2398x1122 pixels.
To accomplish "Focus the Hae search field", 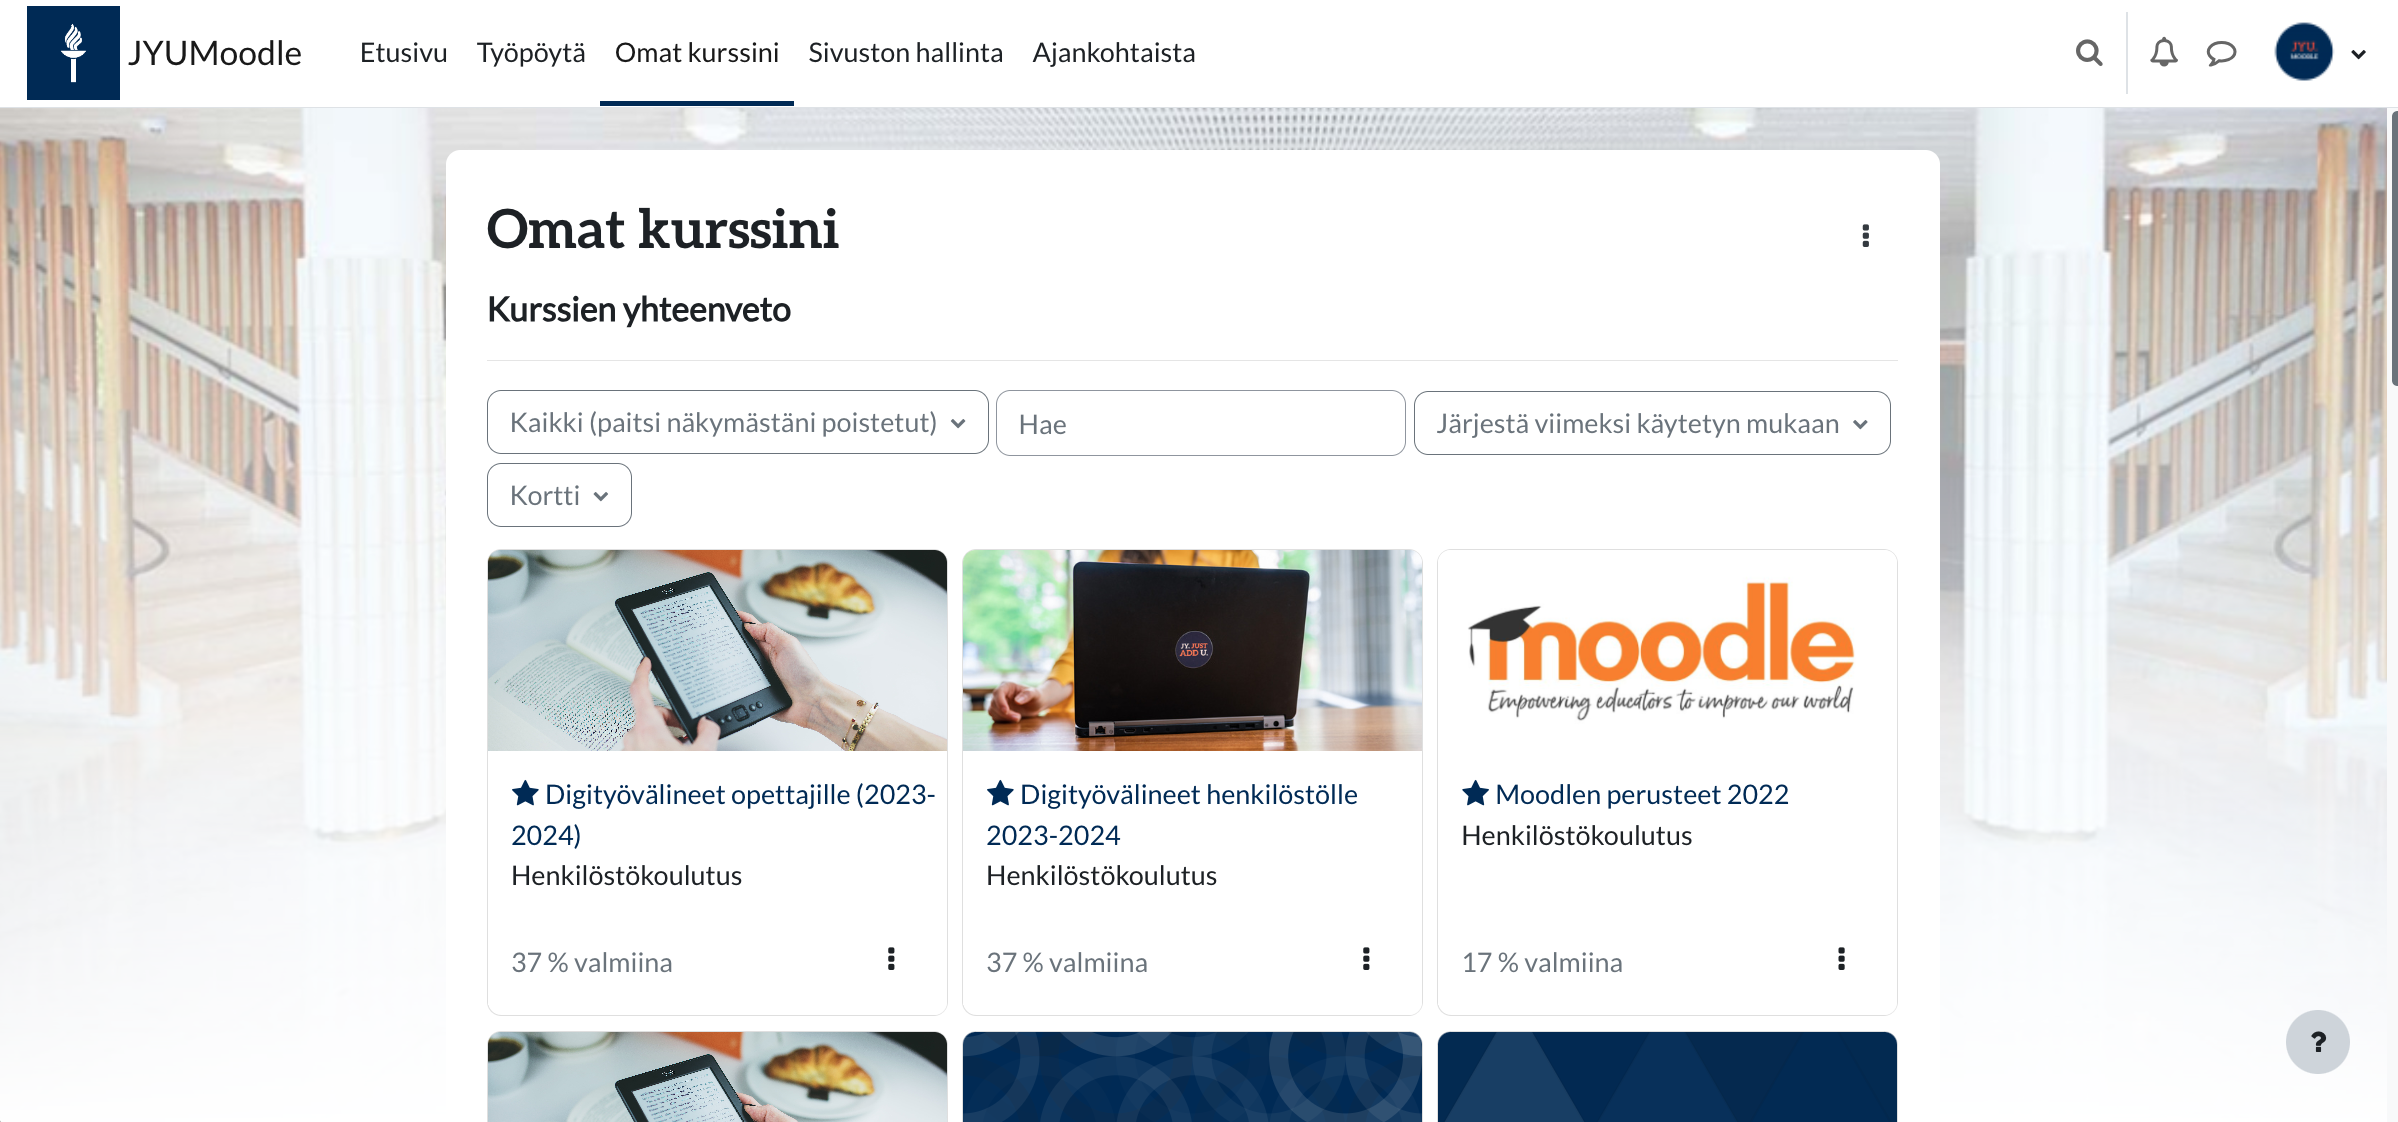I will pyautogui.click(x=1200, y=423).
